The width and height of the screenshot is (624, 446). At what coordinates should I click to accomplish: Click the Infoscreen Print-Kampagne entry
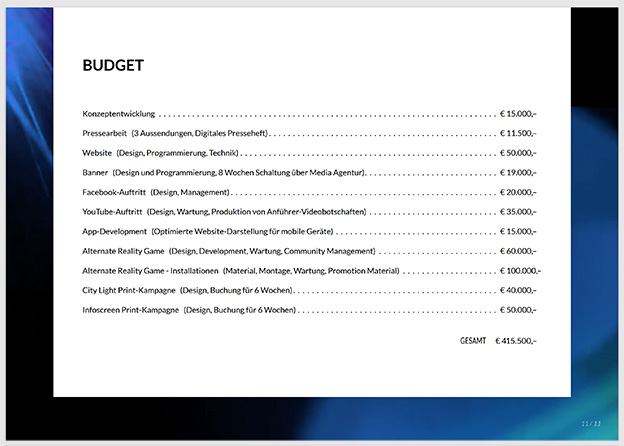pyautogui.click(x=130, y=311)
